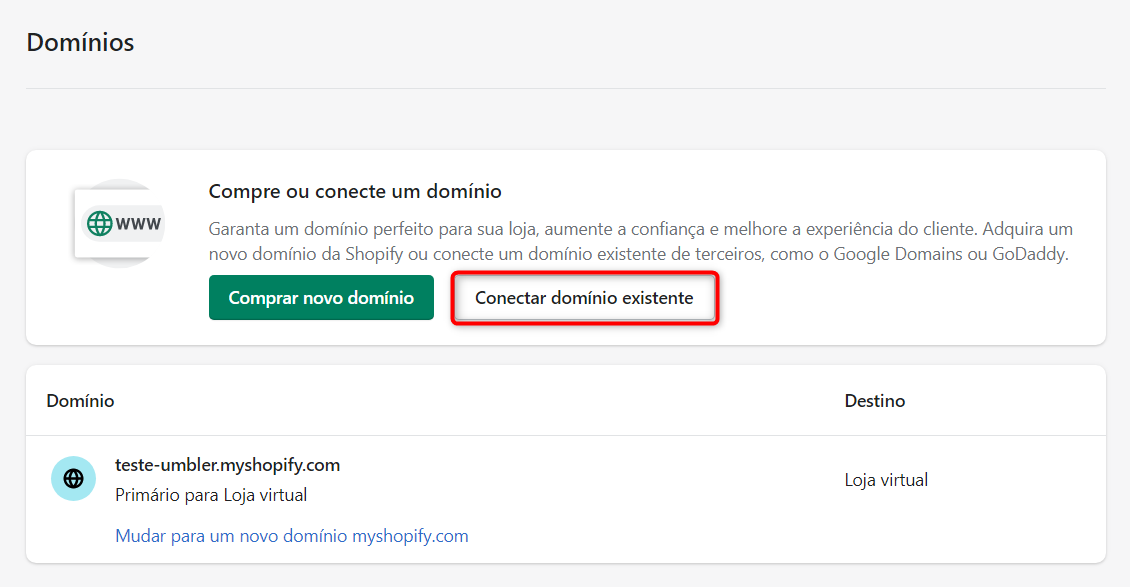Open the Mudar para um novo domínio link
Screen dimensions: 1130x587
(x=291, y=536)
